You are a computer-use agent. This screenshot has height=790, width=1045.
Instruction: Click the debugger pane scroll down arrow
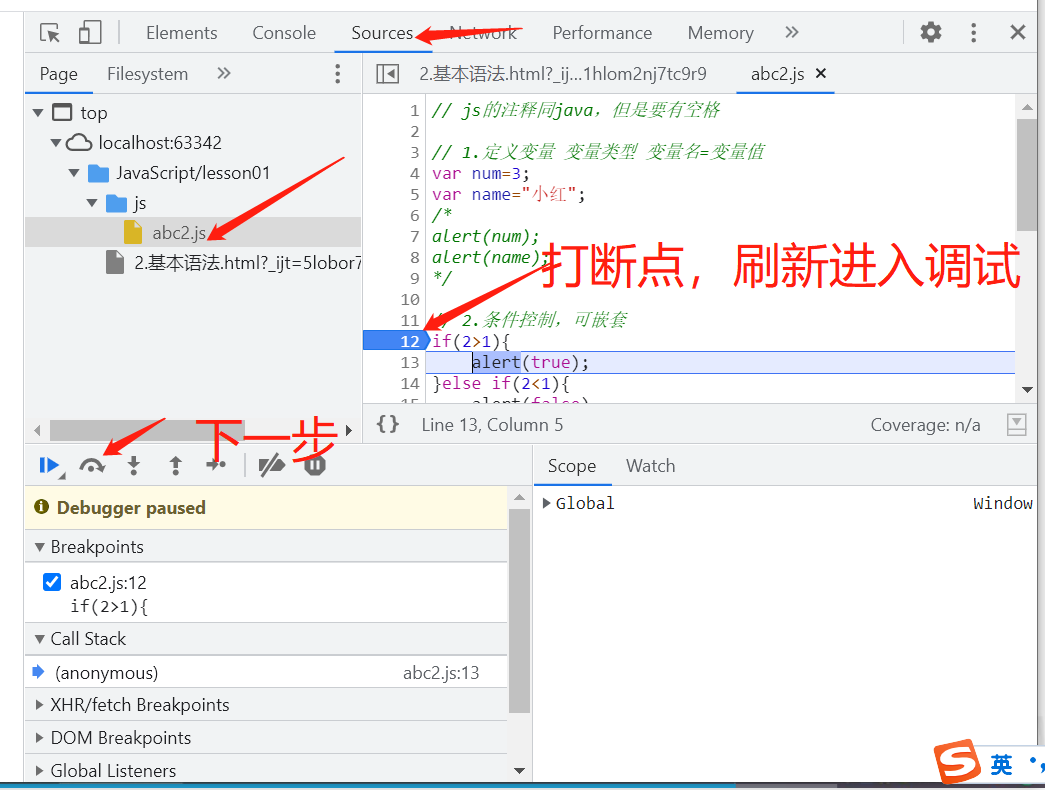coord(520,771)
